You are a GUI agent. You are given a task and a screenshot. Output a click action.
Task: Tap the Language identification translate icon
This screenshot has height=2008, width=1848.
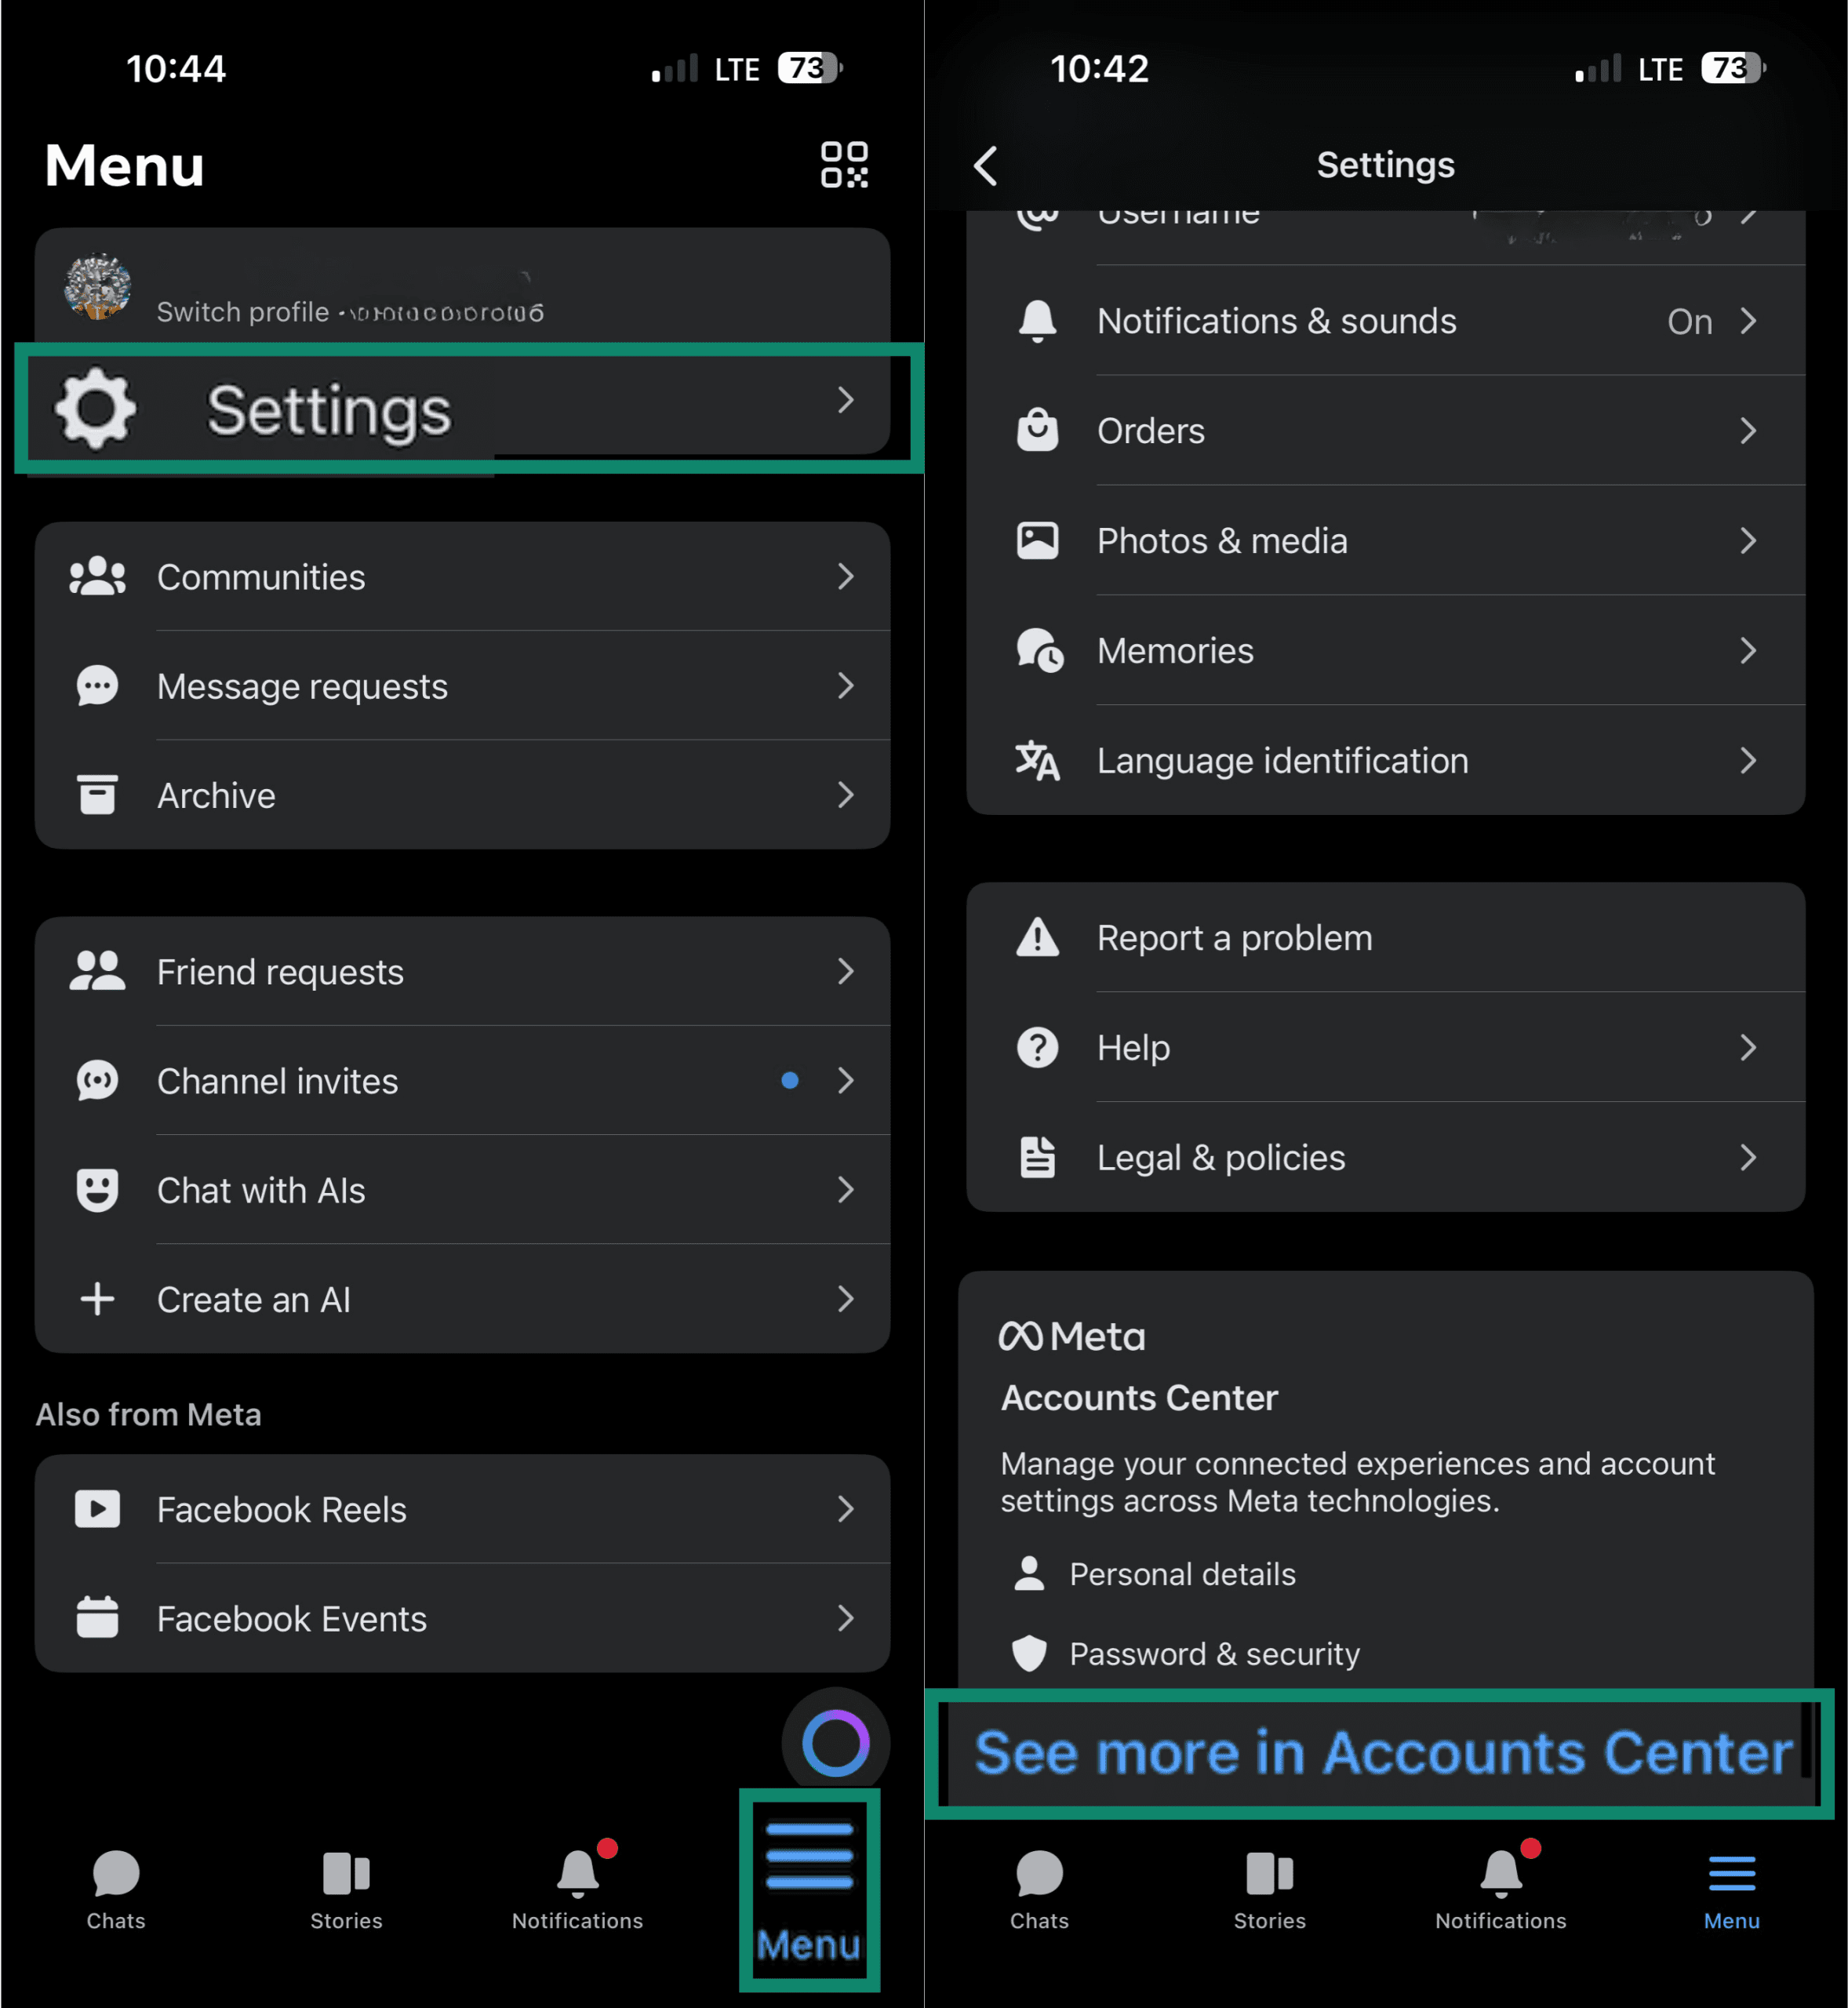point(1037,760)
